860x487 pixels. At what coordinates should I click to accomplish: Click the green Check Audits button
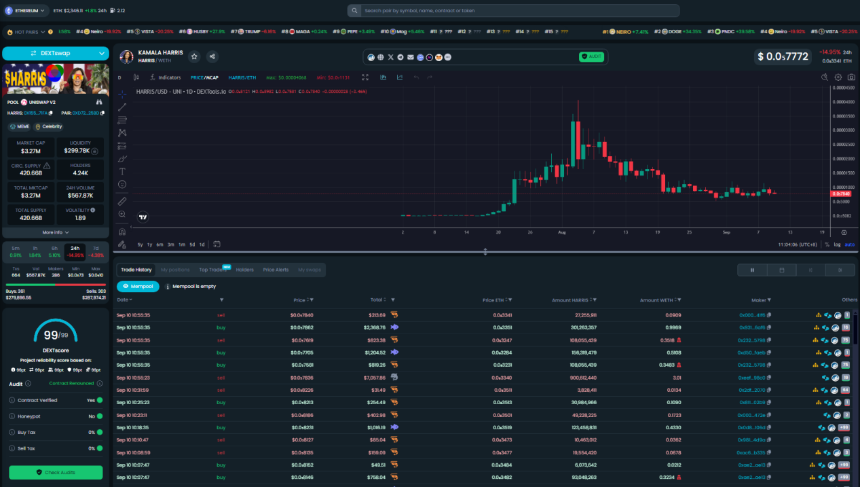click(x=55, y=472)
